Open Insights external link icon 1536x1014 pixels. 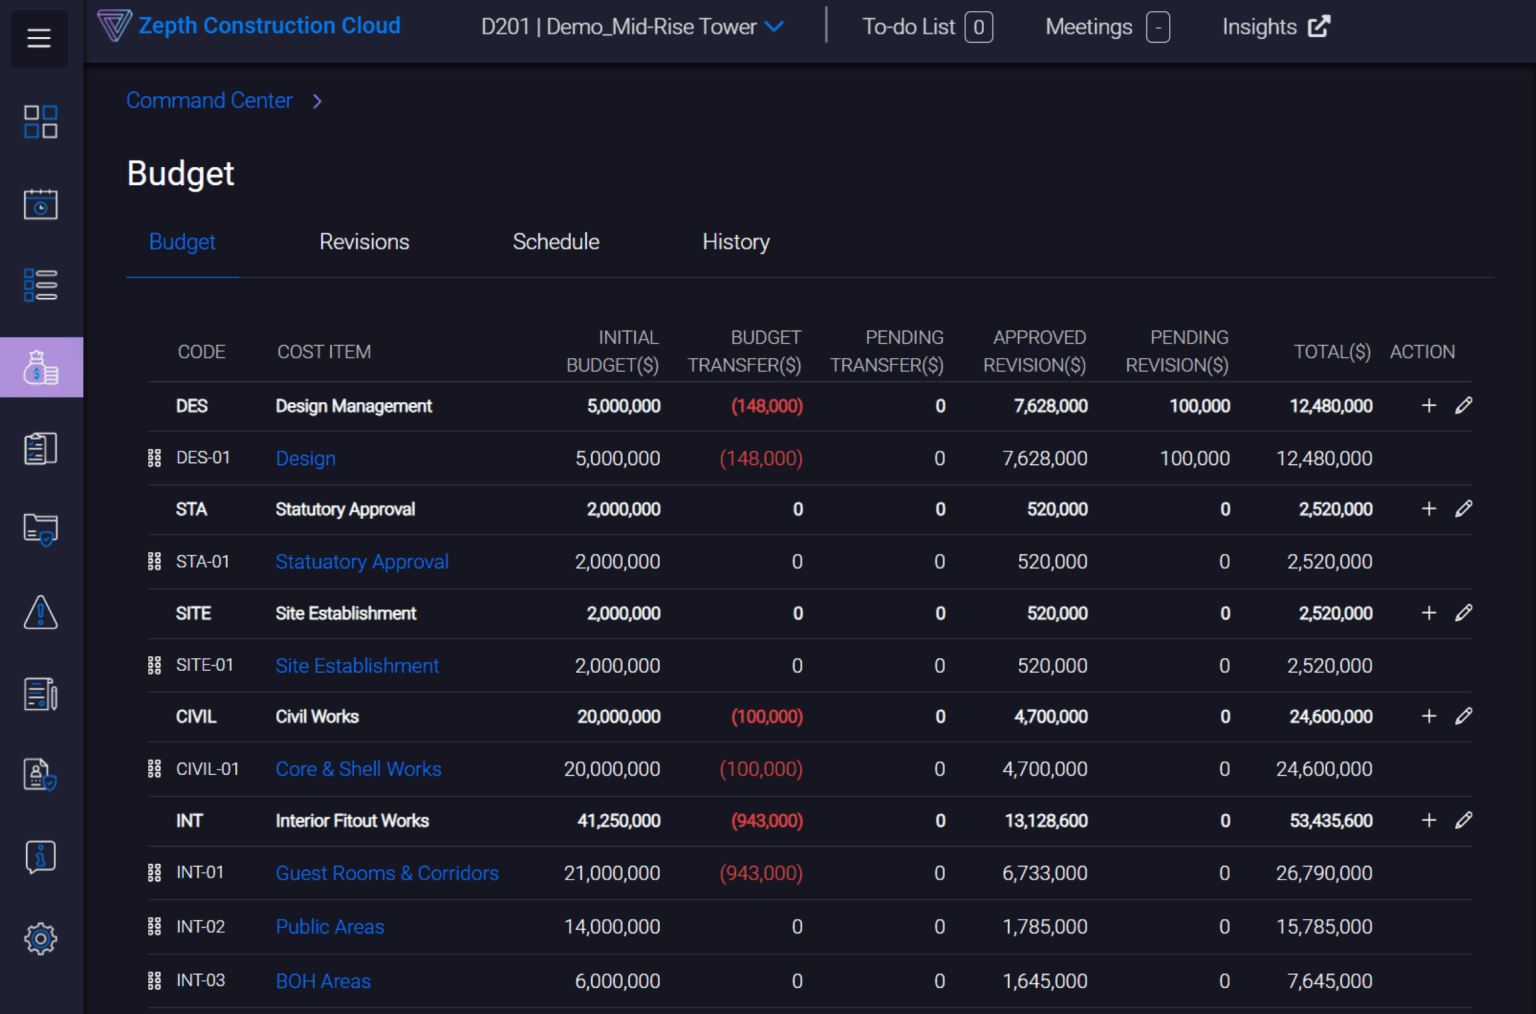[x=1319, y=26]
